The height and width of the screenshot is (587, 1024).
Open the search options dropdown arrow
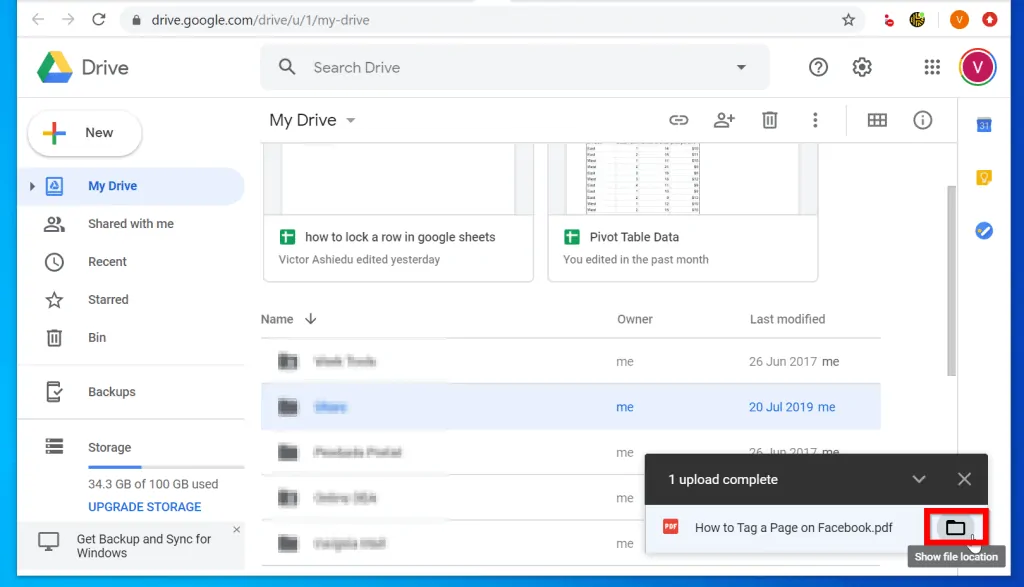coord(741,67)
